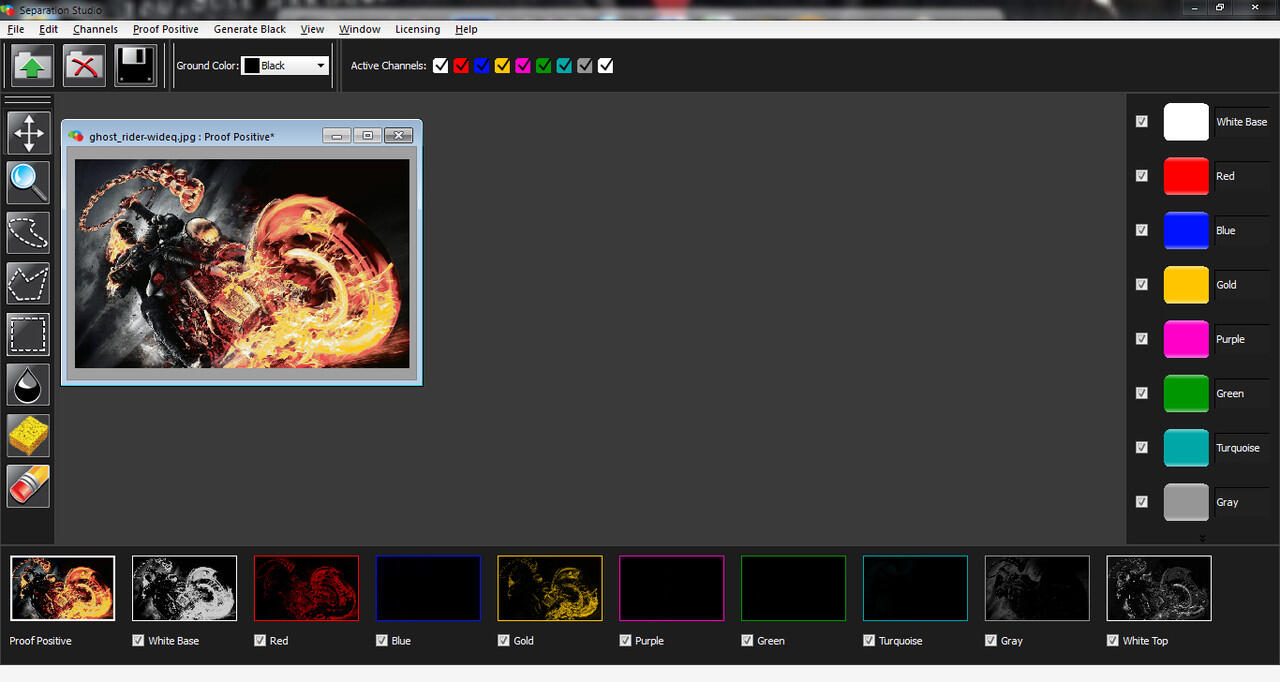Viewport: 1280px width, 682px height.
Task: Click the White Base color swatch in side panel
Action: 1186,122
